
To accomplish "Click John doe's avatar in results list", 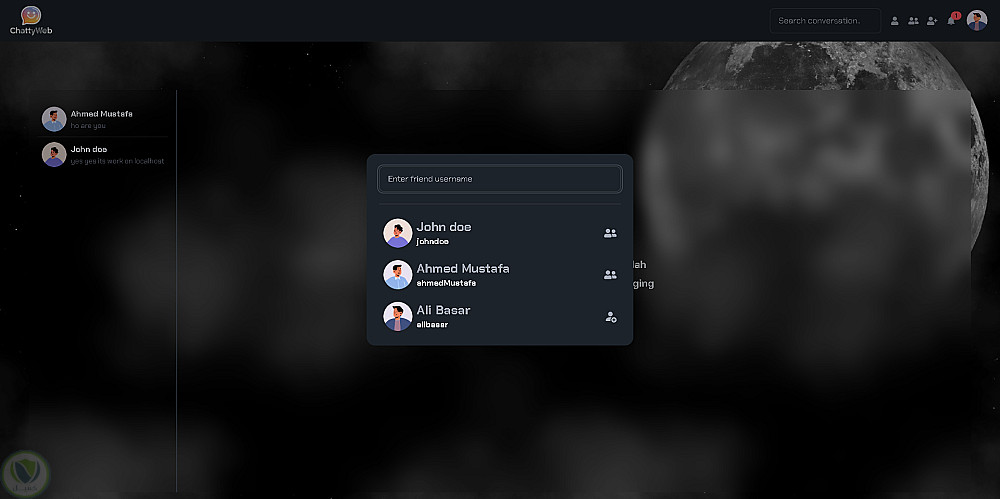I will [x=397, y=233].
